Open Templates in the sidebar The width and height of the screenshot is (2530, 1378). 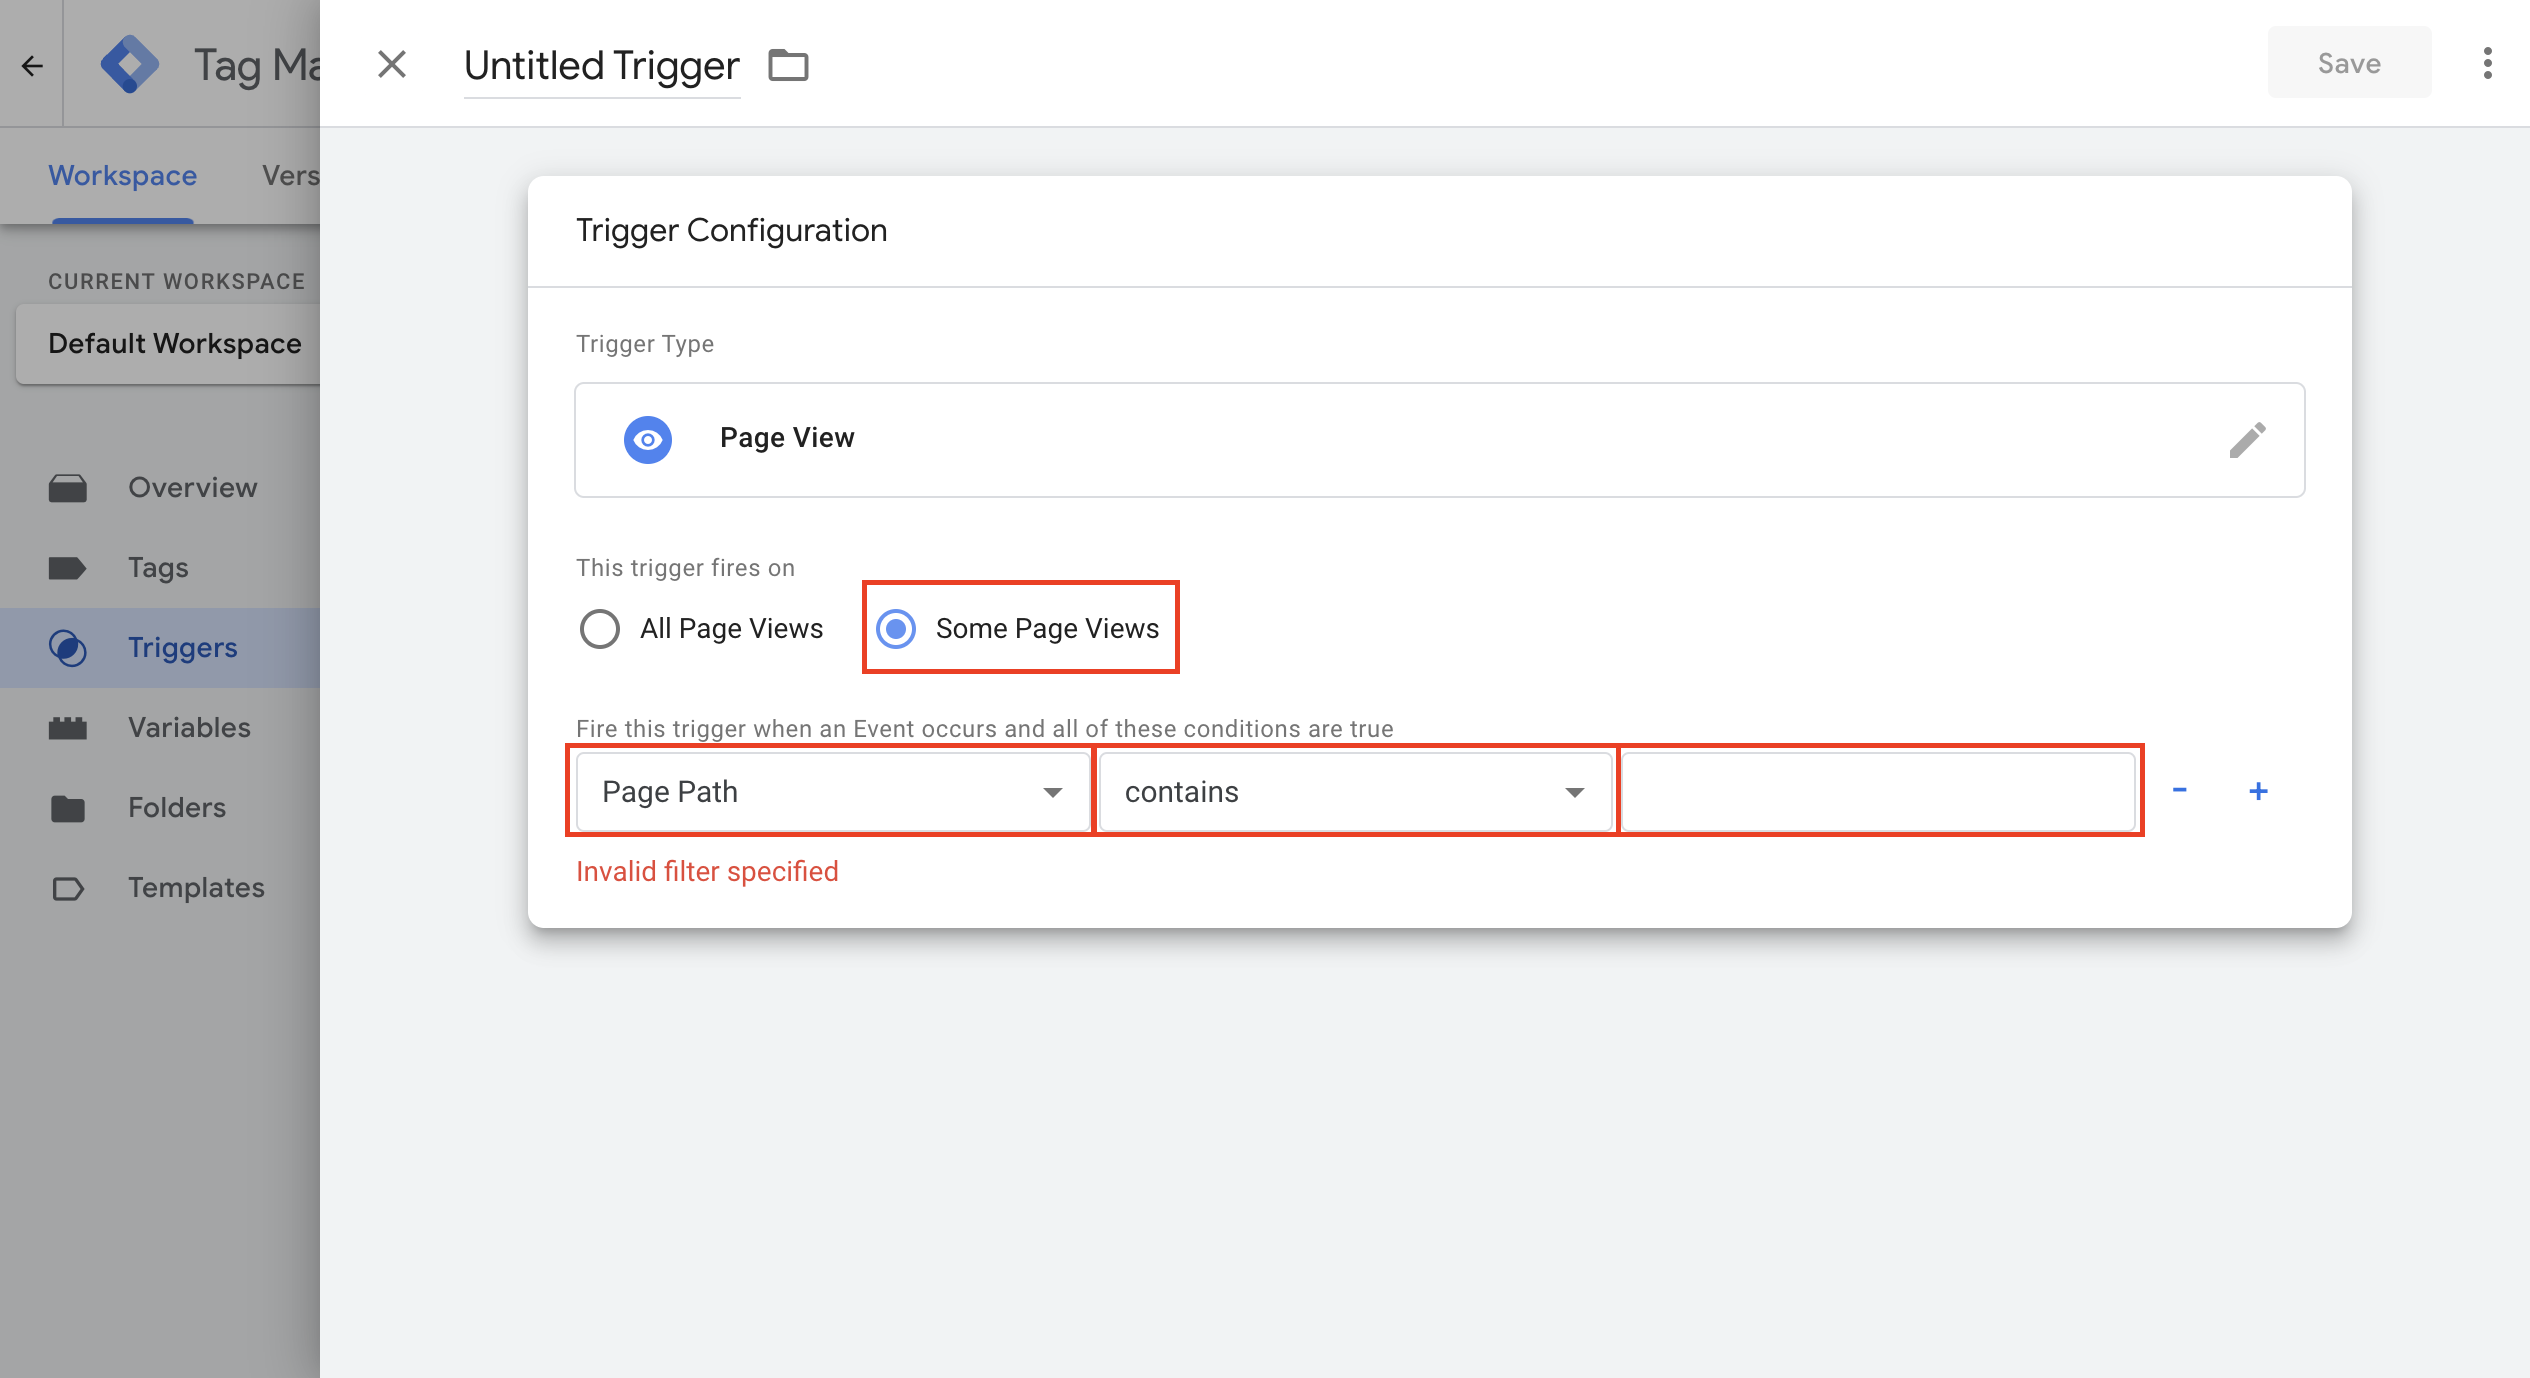pyautogui.click(x=160, y=888)
